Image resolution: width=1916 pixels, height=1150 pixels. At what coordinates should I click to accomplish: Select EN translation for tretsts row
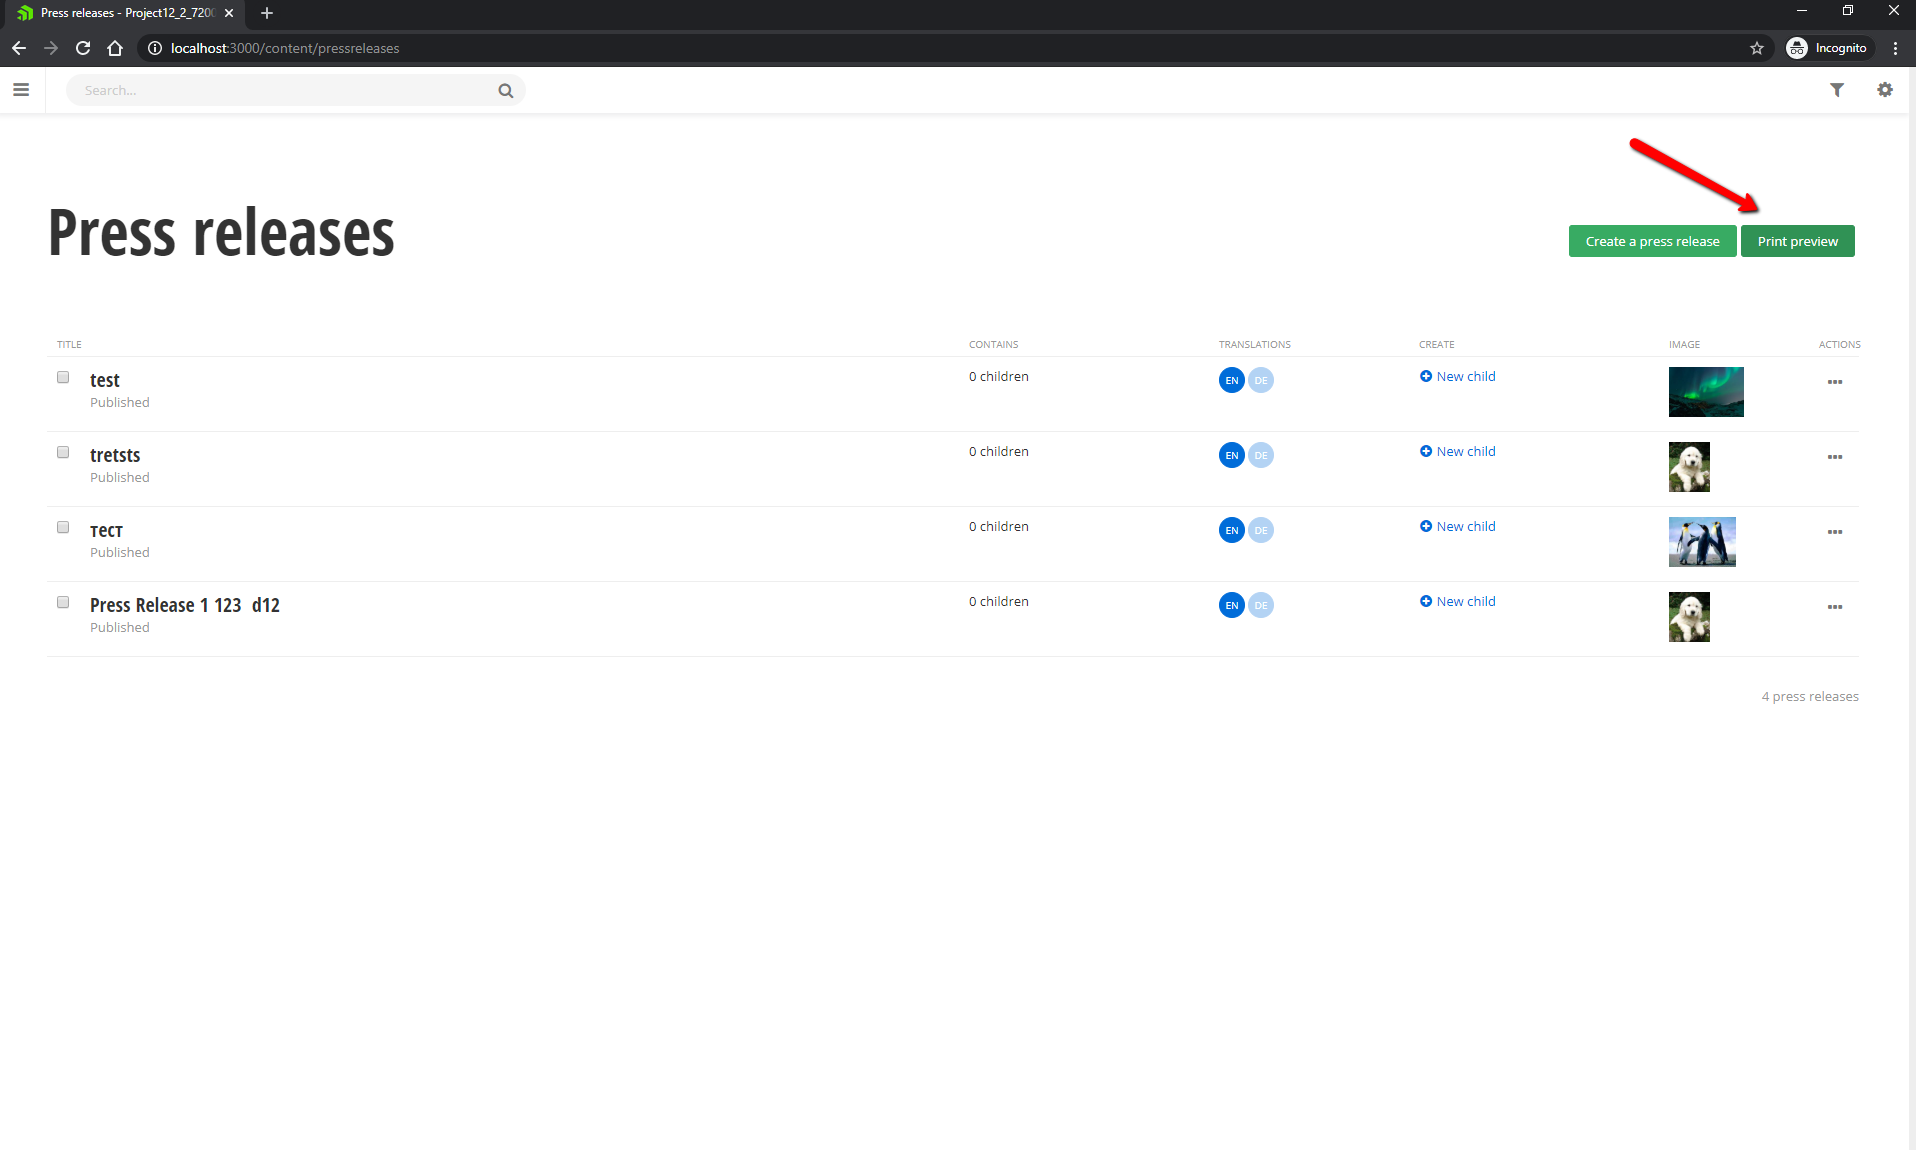click(x=1232, y=455)
